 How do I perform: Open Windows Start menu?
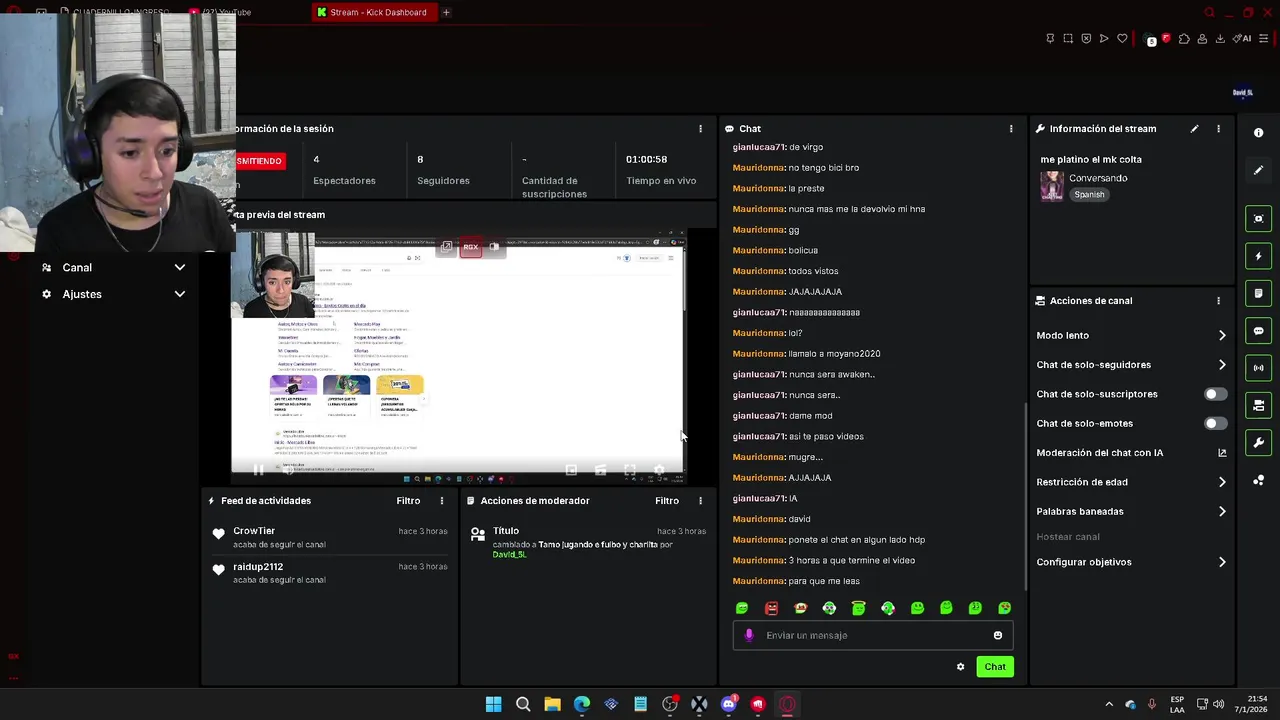[x=493, y=704]
